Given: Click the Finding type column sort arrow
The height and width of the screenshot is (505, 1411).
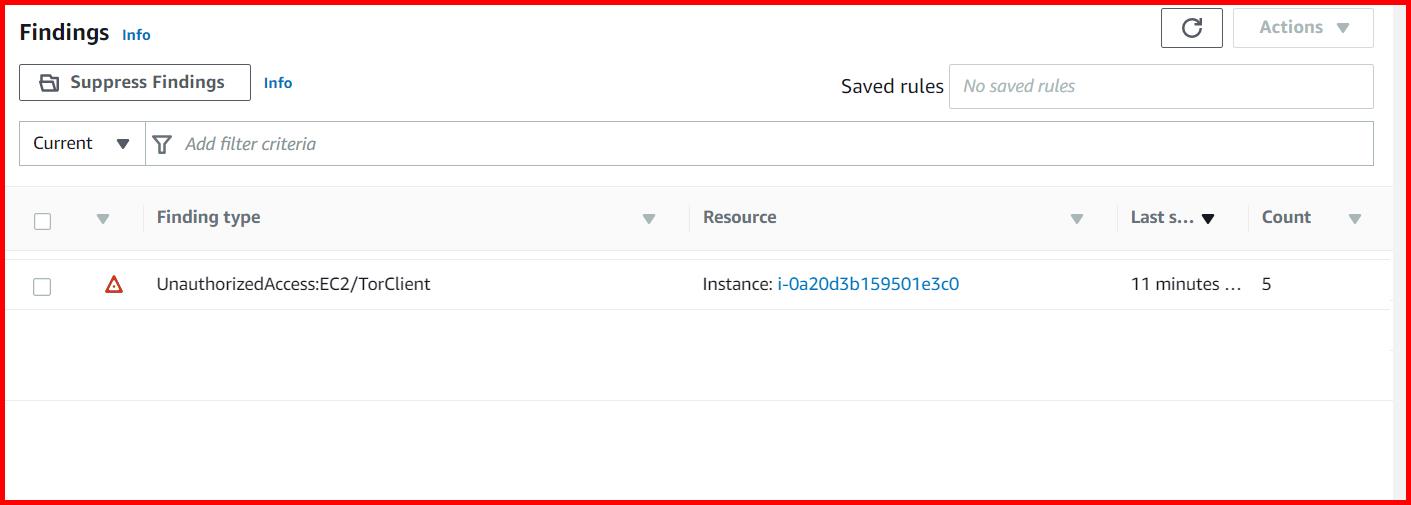Looking at the screenshot, I should coord(648,219).
